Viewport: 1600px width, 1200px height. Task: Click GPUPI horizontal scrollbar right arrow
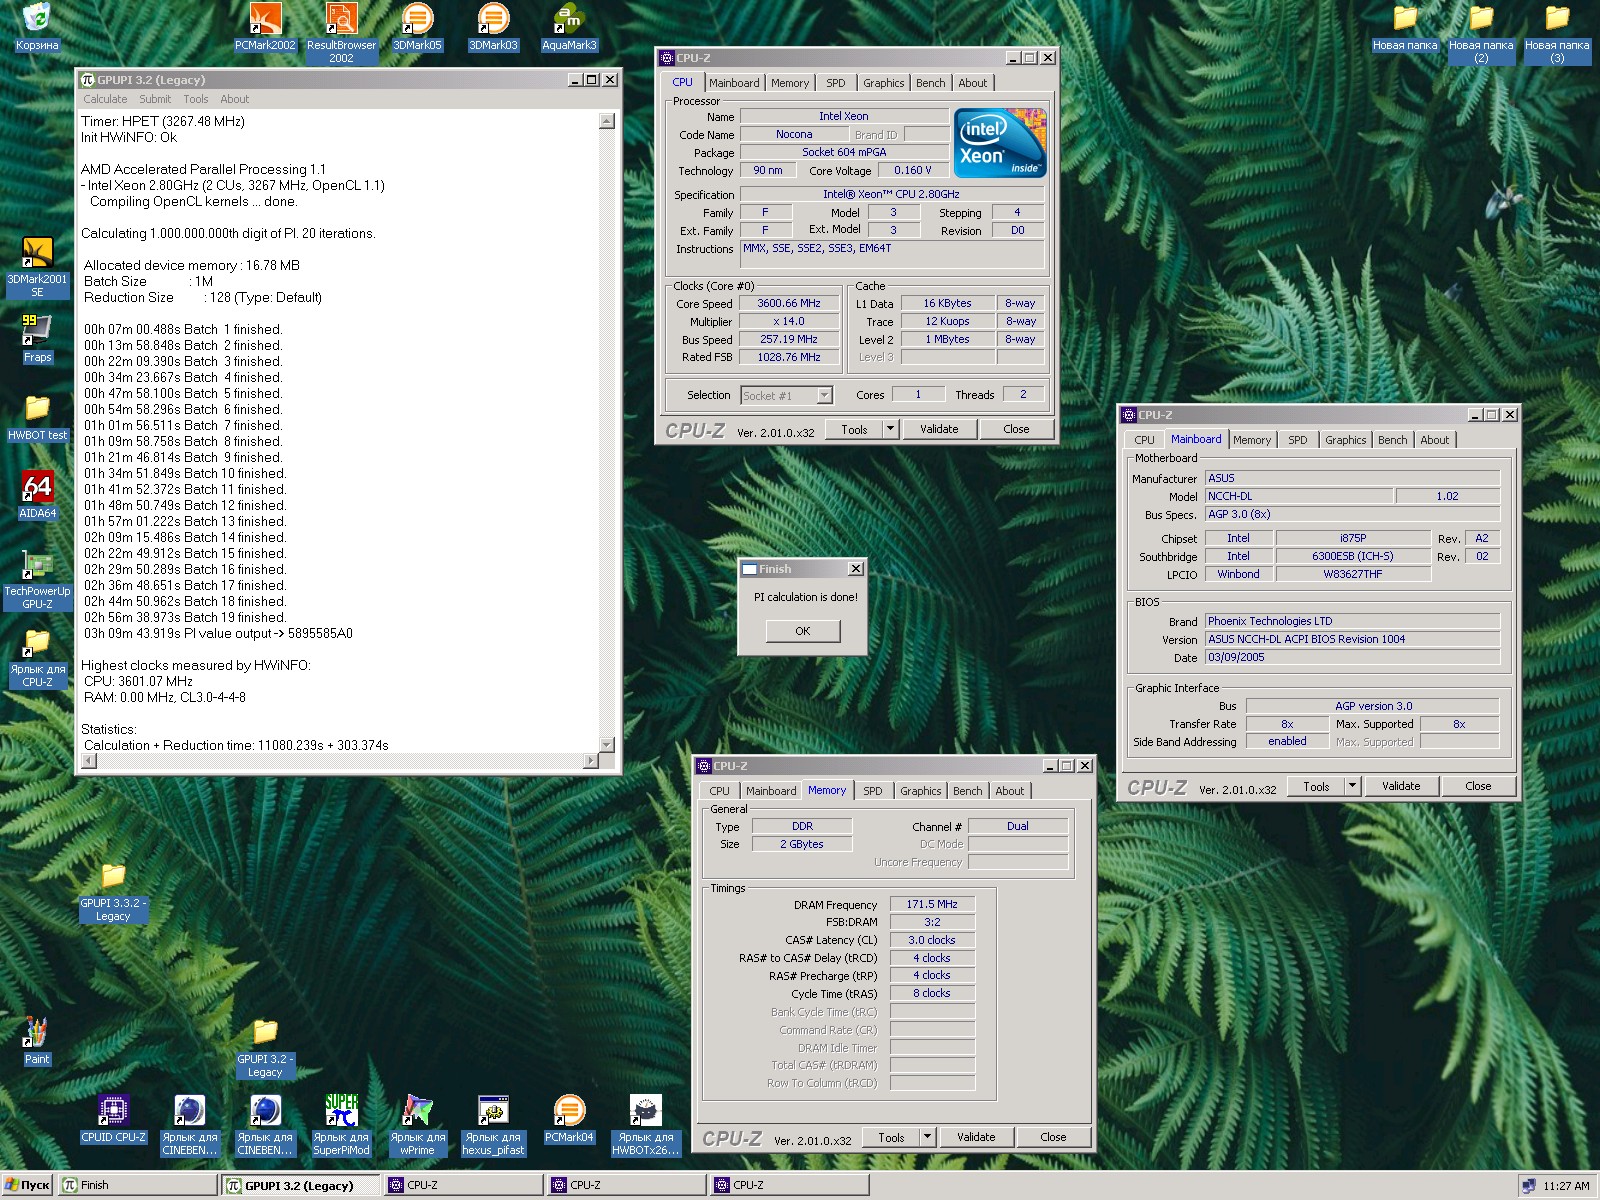coord(591,761)
